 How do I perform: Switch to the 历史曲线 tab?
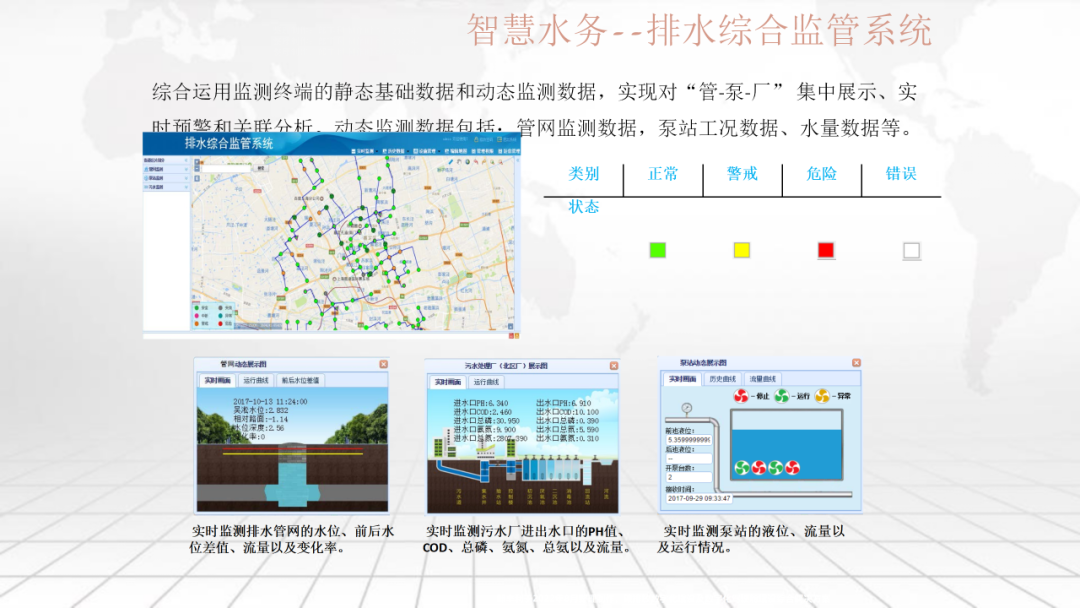722,379
